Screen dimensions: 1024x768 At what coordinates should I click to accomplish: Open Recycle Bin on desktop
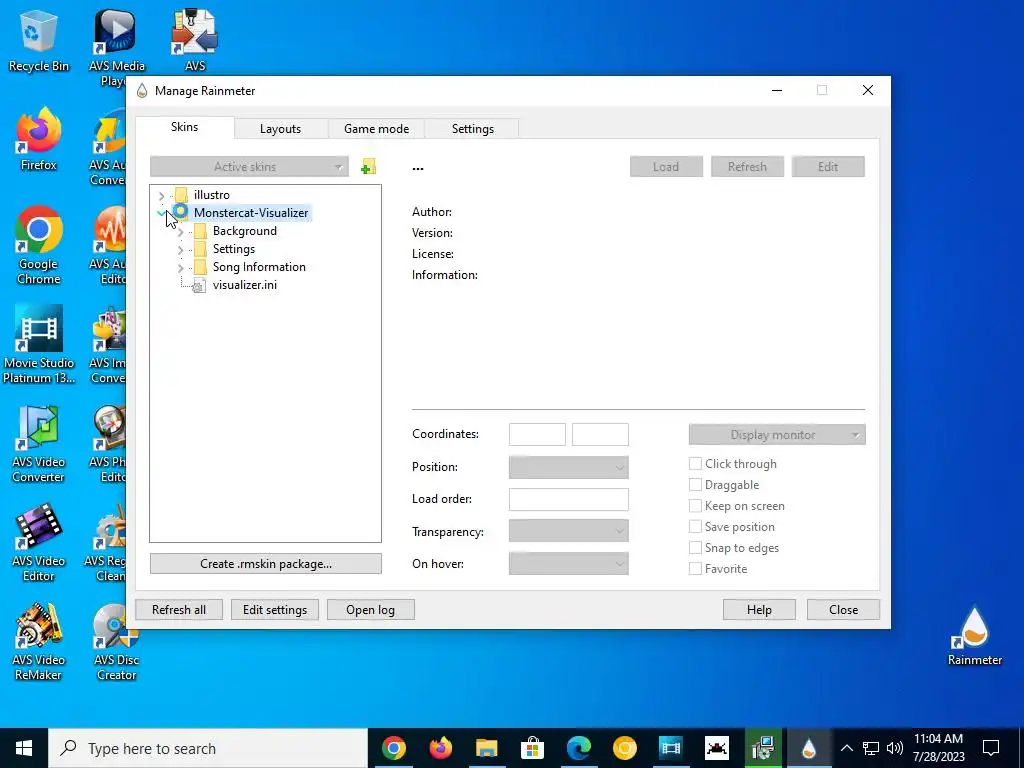[x=39, y=40]
